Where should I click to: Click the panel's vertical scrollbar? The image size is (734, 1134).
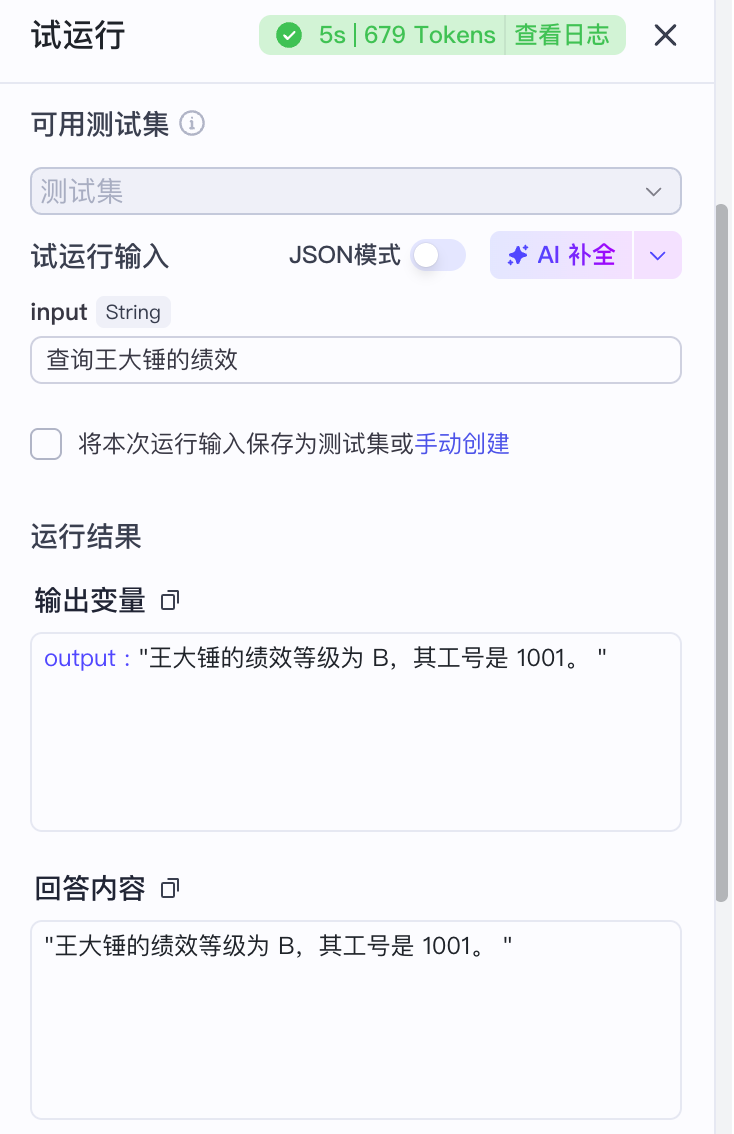(722, 550)
